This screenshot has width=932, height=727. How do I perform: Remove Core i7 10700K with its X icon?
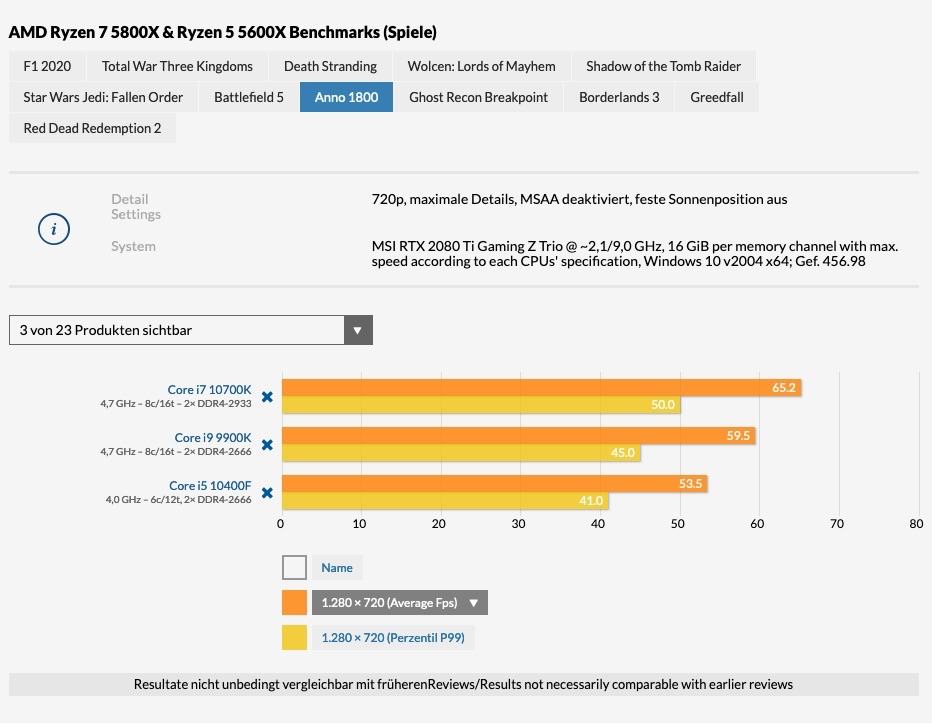point(267,396)
